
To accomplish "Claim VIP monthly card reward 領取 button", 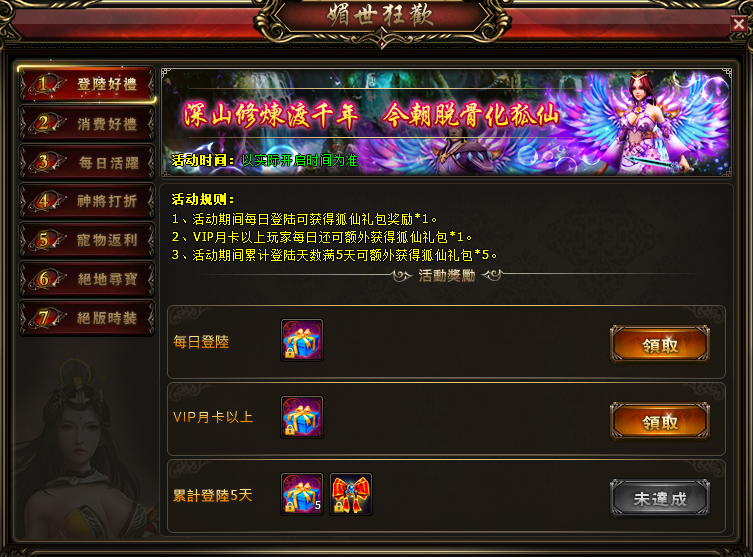I will coord(660,422).
